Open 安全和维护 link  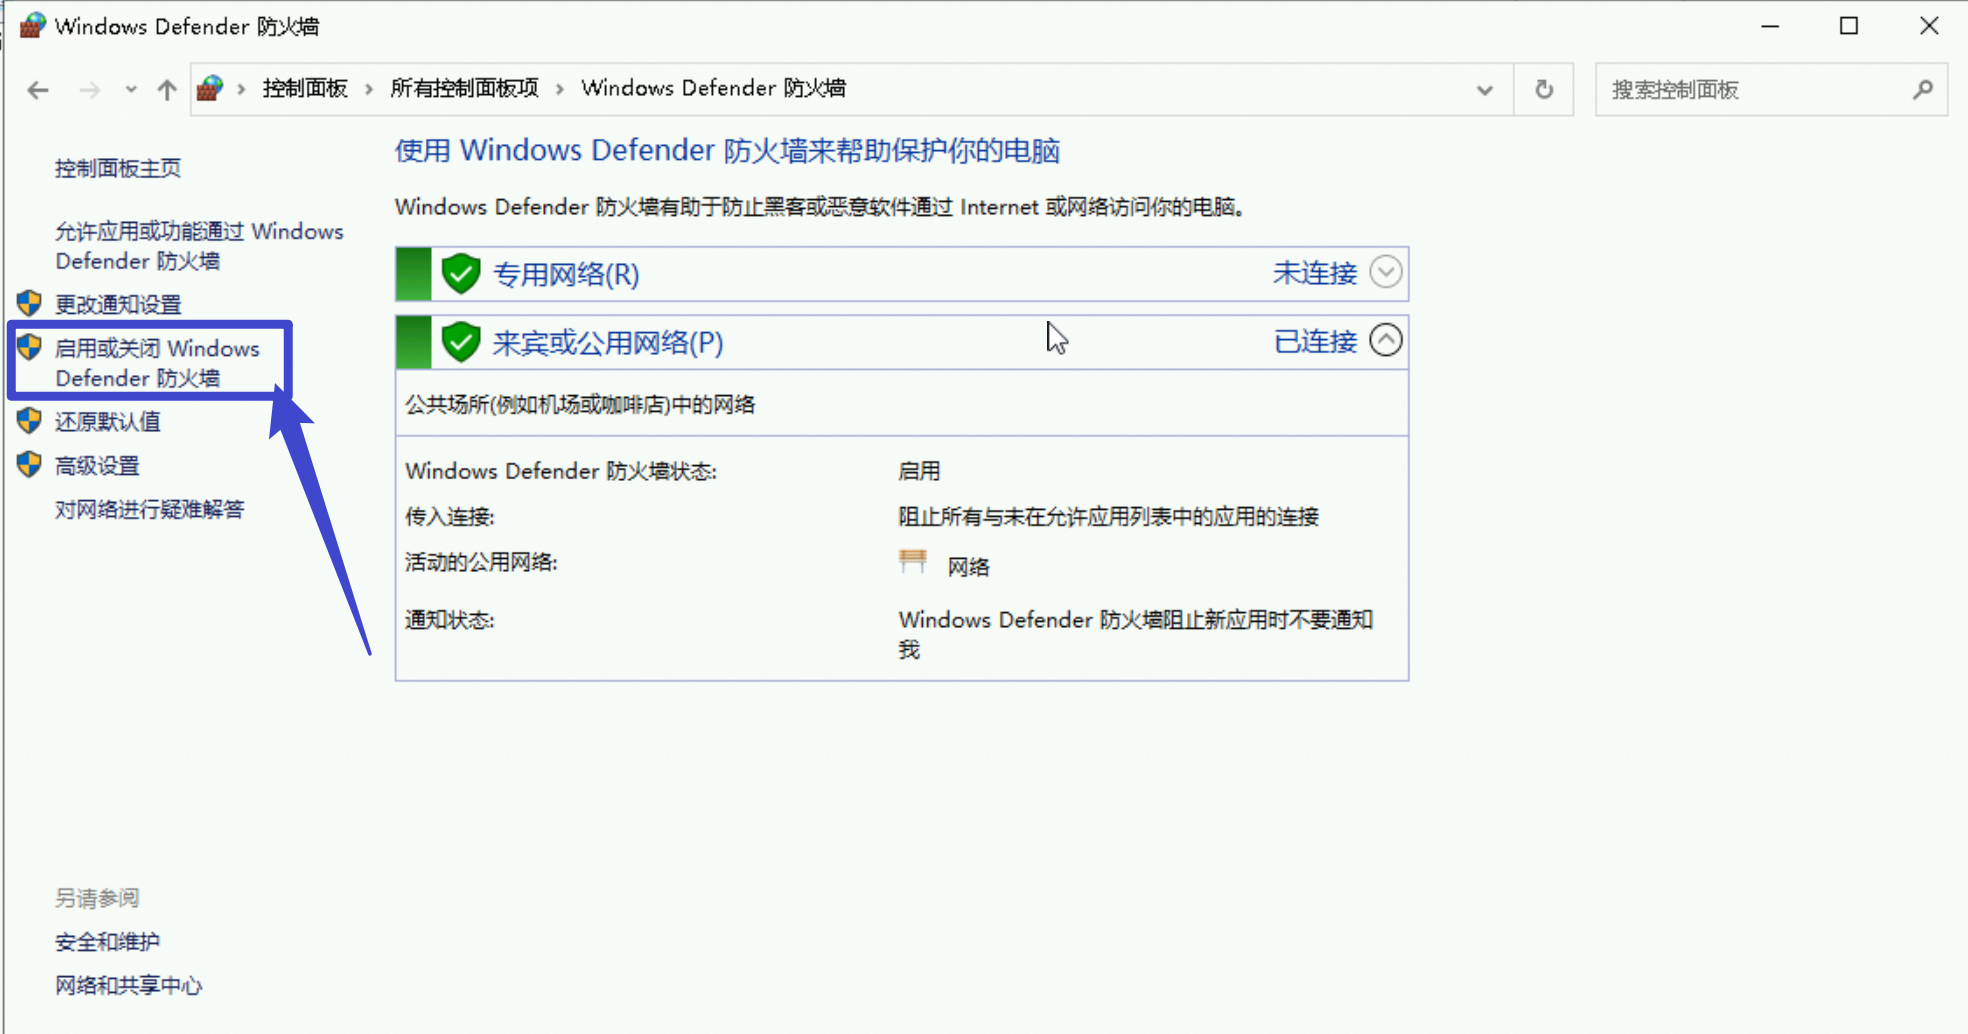(107, 942)
